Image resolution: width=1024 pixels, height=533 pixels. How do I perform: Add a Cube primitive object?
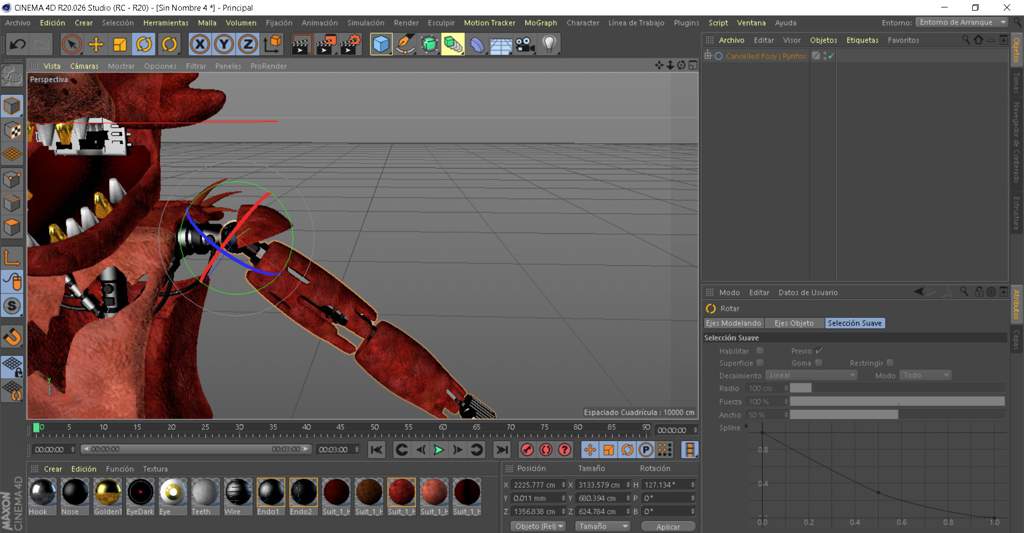[381, 44]
